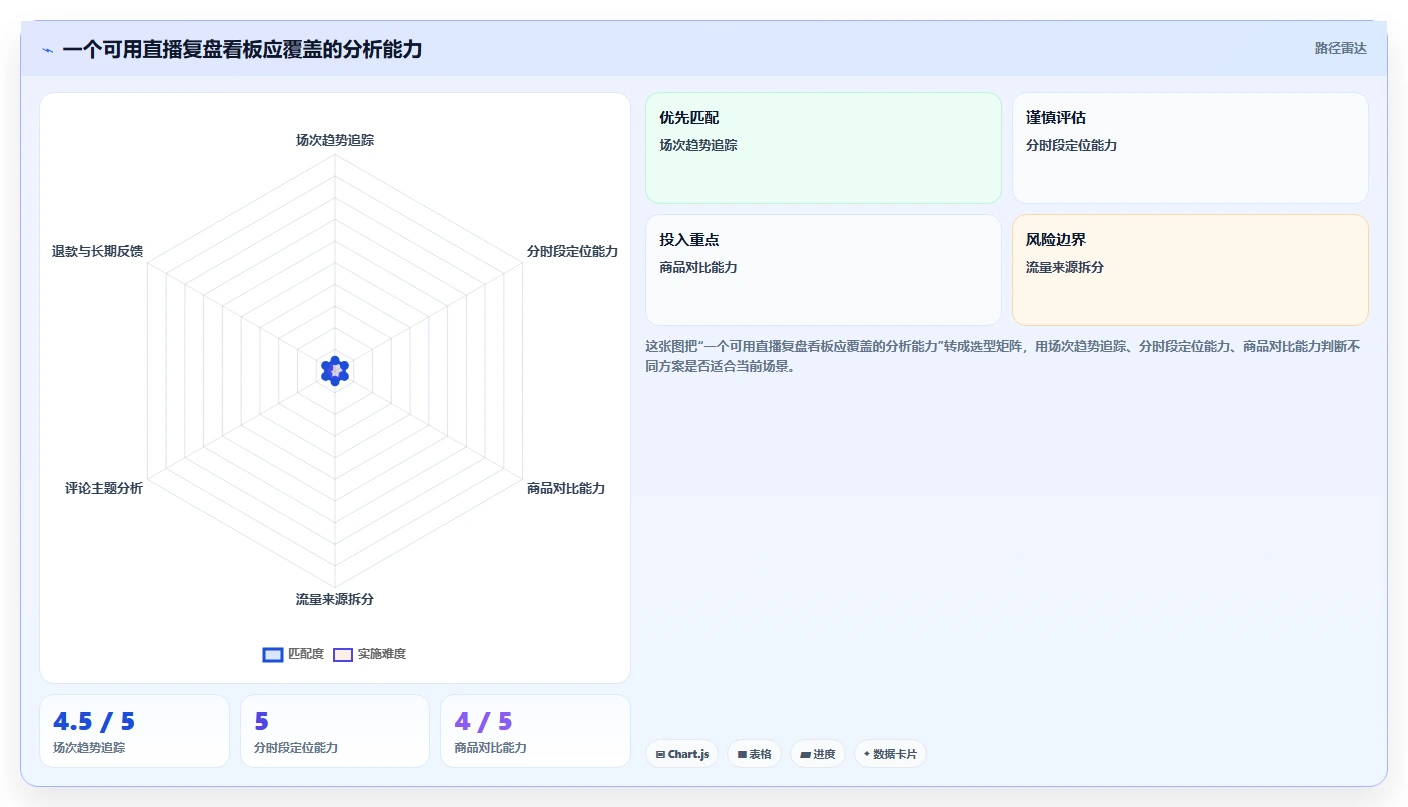Image resolution: width=1408 pixels, height=807 pixels.
Task: Open the 优先匹配 card
Action: point(823,148)
